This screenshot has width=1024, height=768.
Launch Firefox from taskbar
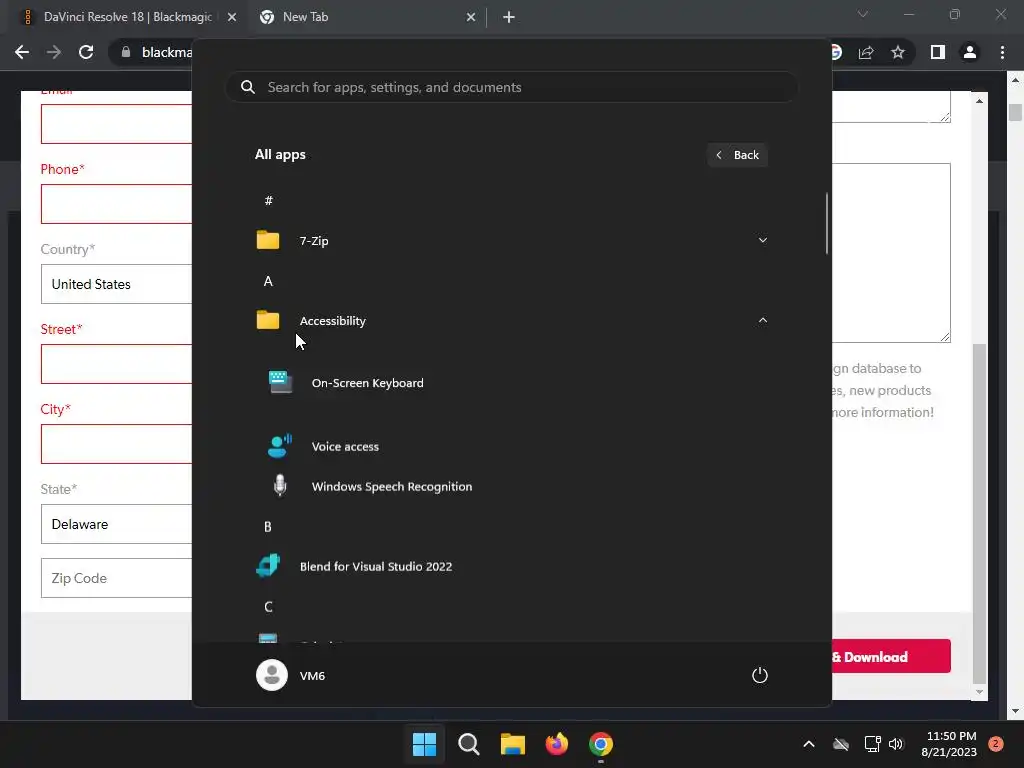coord(556,744)
